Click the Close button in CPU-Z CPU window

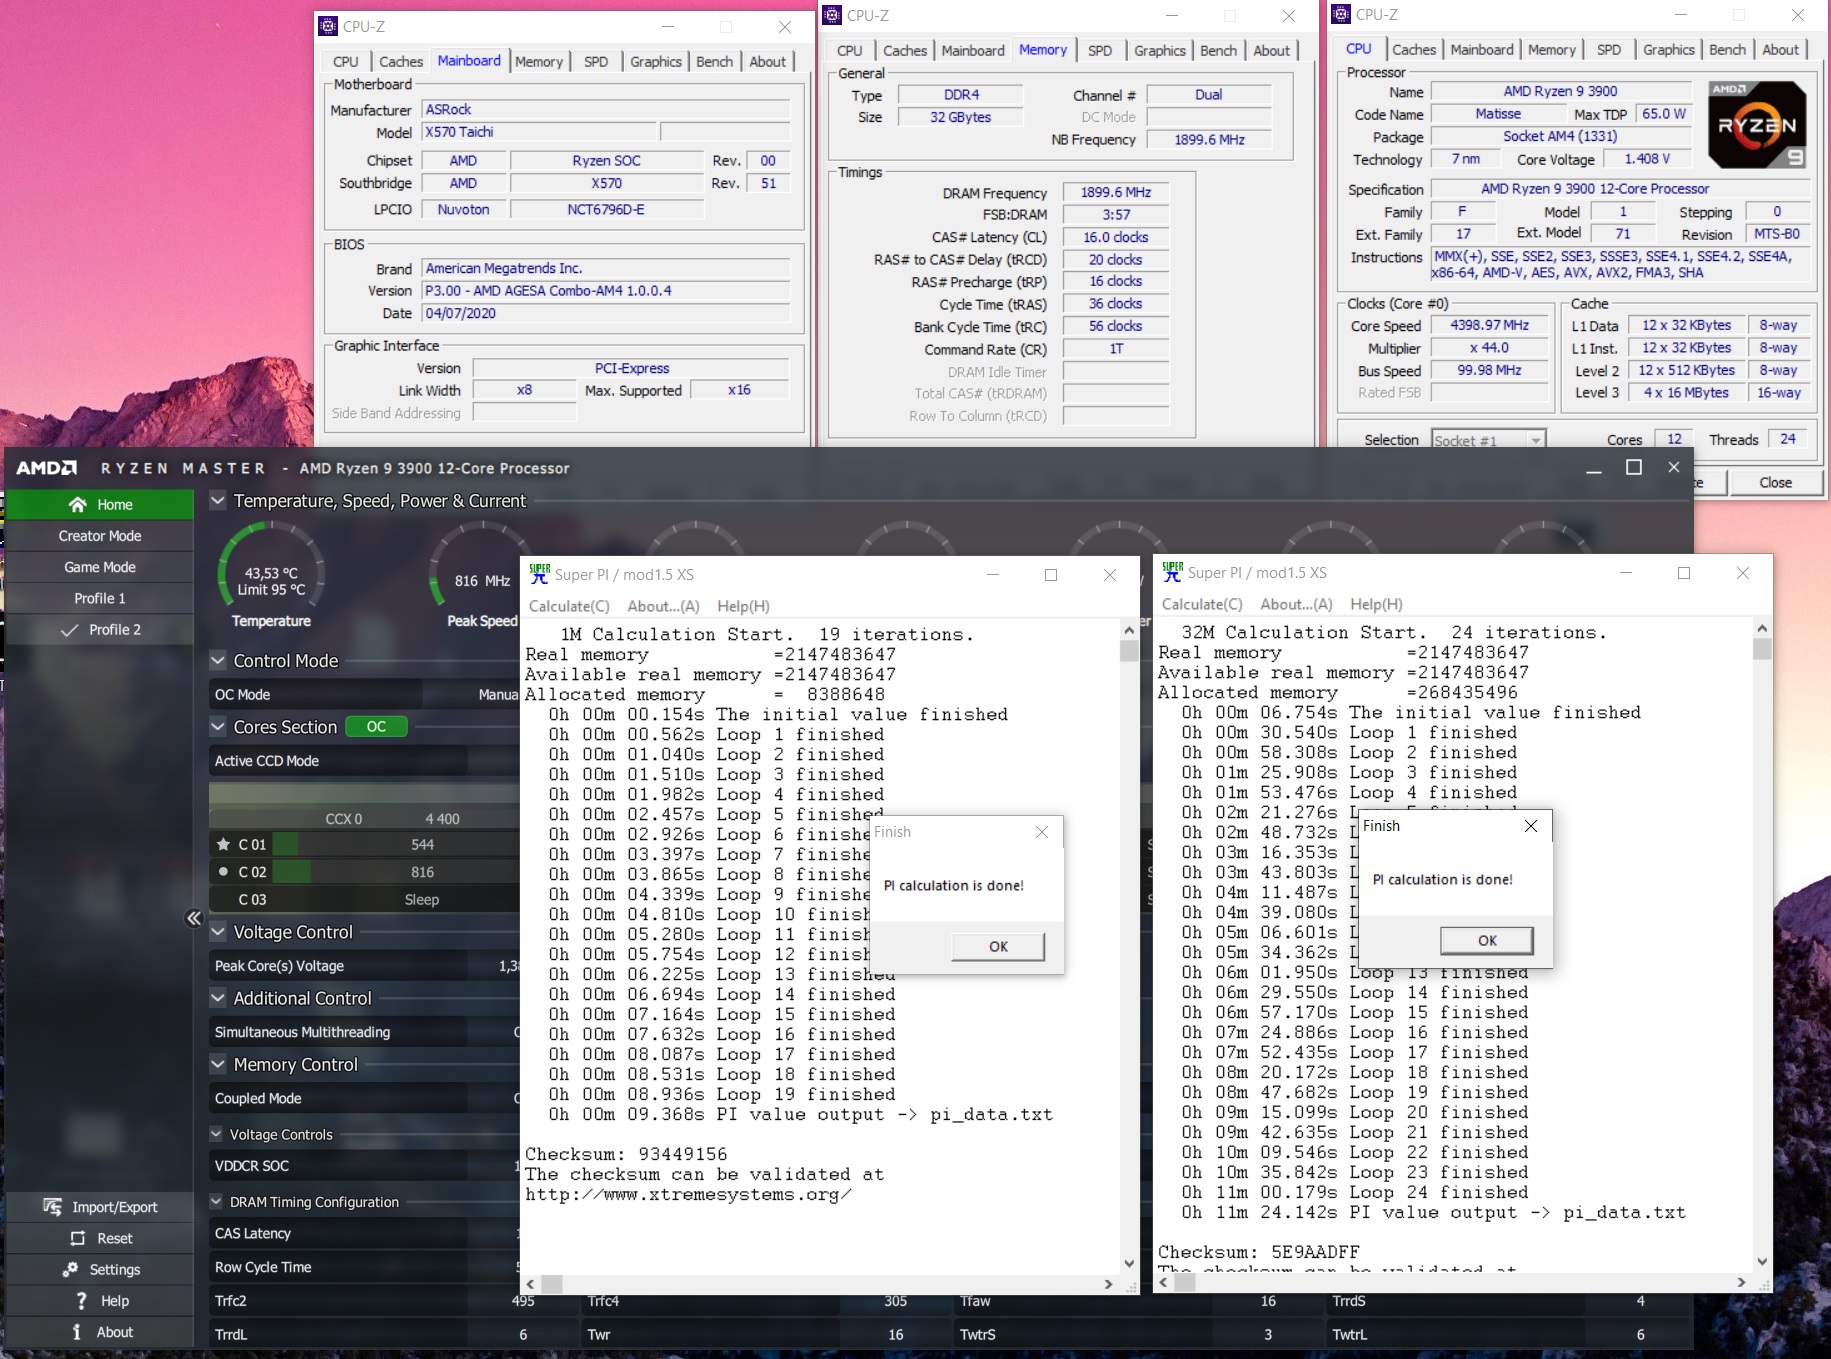1775,483
